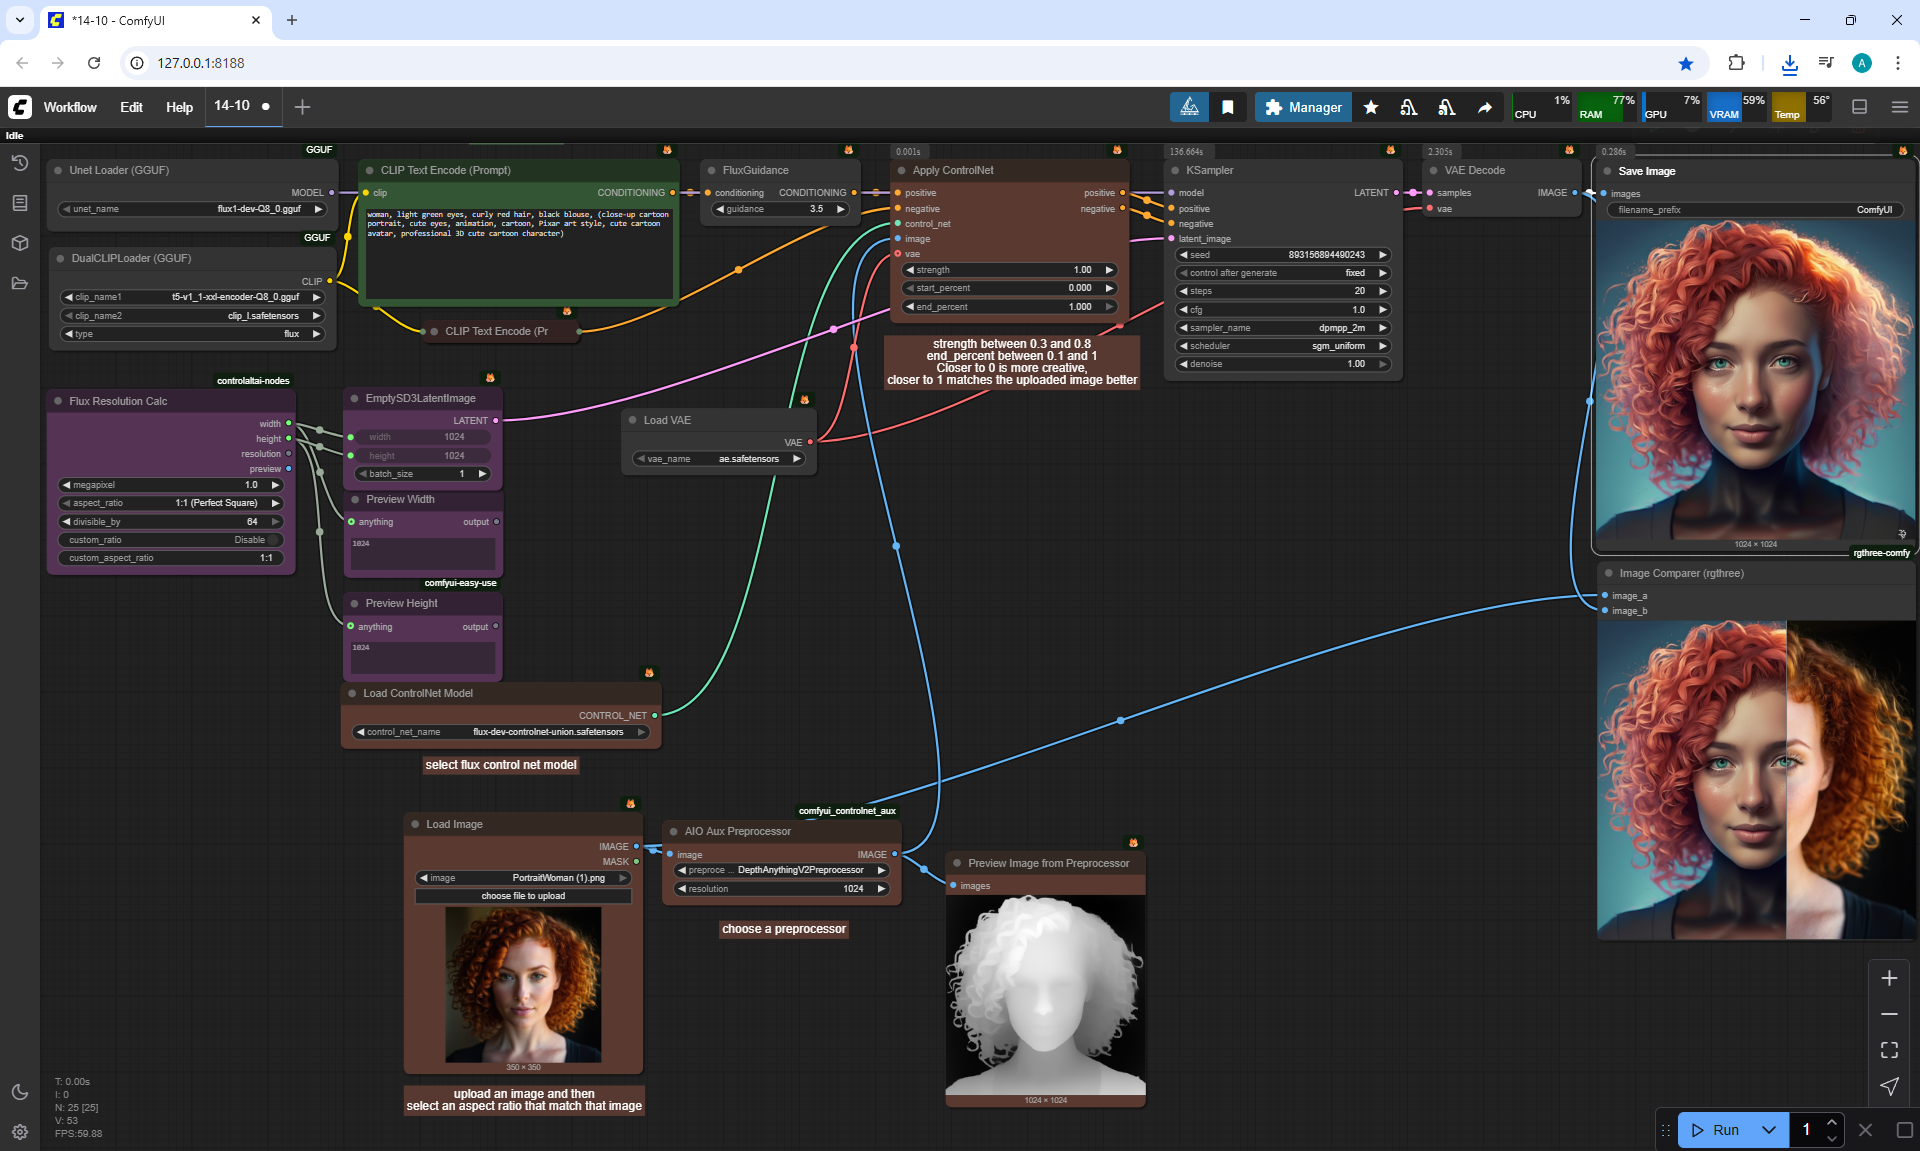Click the star favorites toolbar icon
This screenshot has width=1920, height=1151.
[1371, 107]
